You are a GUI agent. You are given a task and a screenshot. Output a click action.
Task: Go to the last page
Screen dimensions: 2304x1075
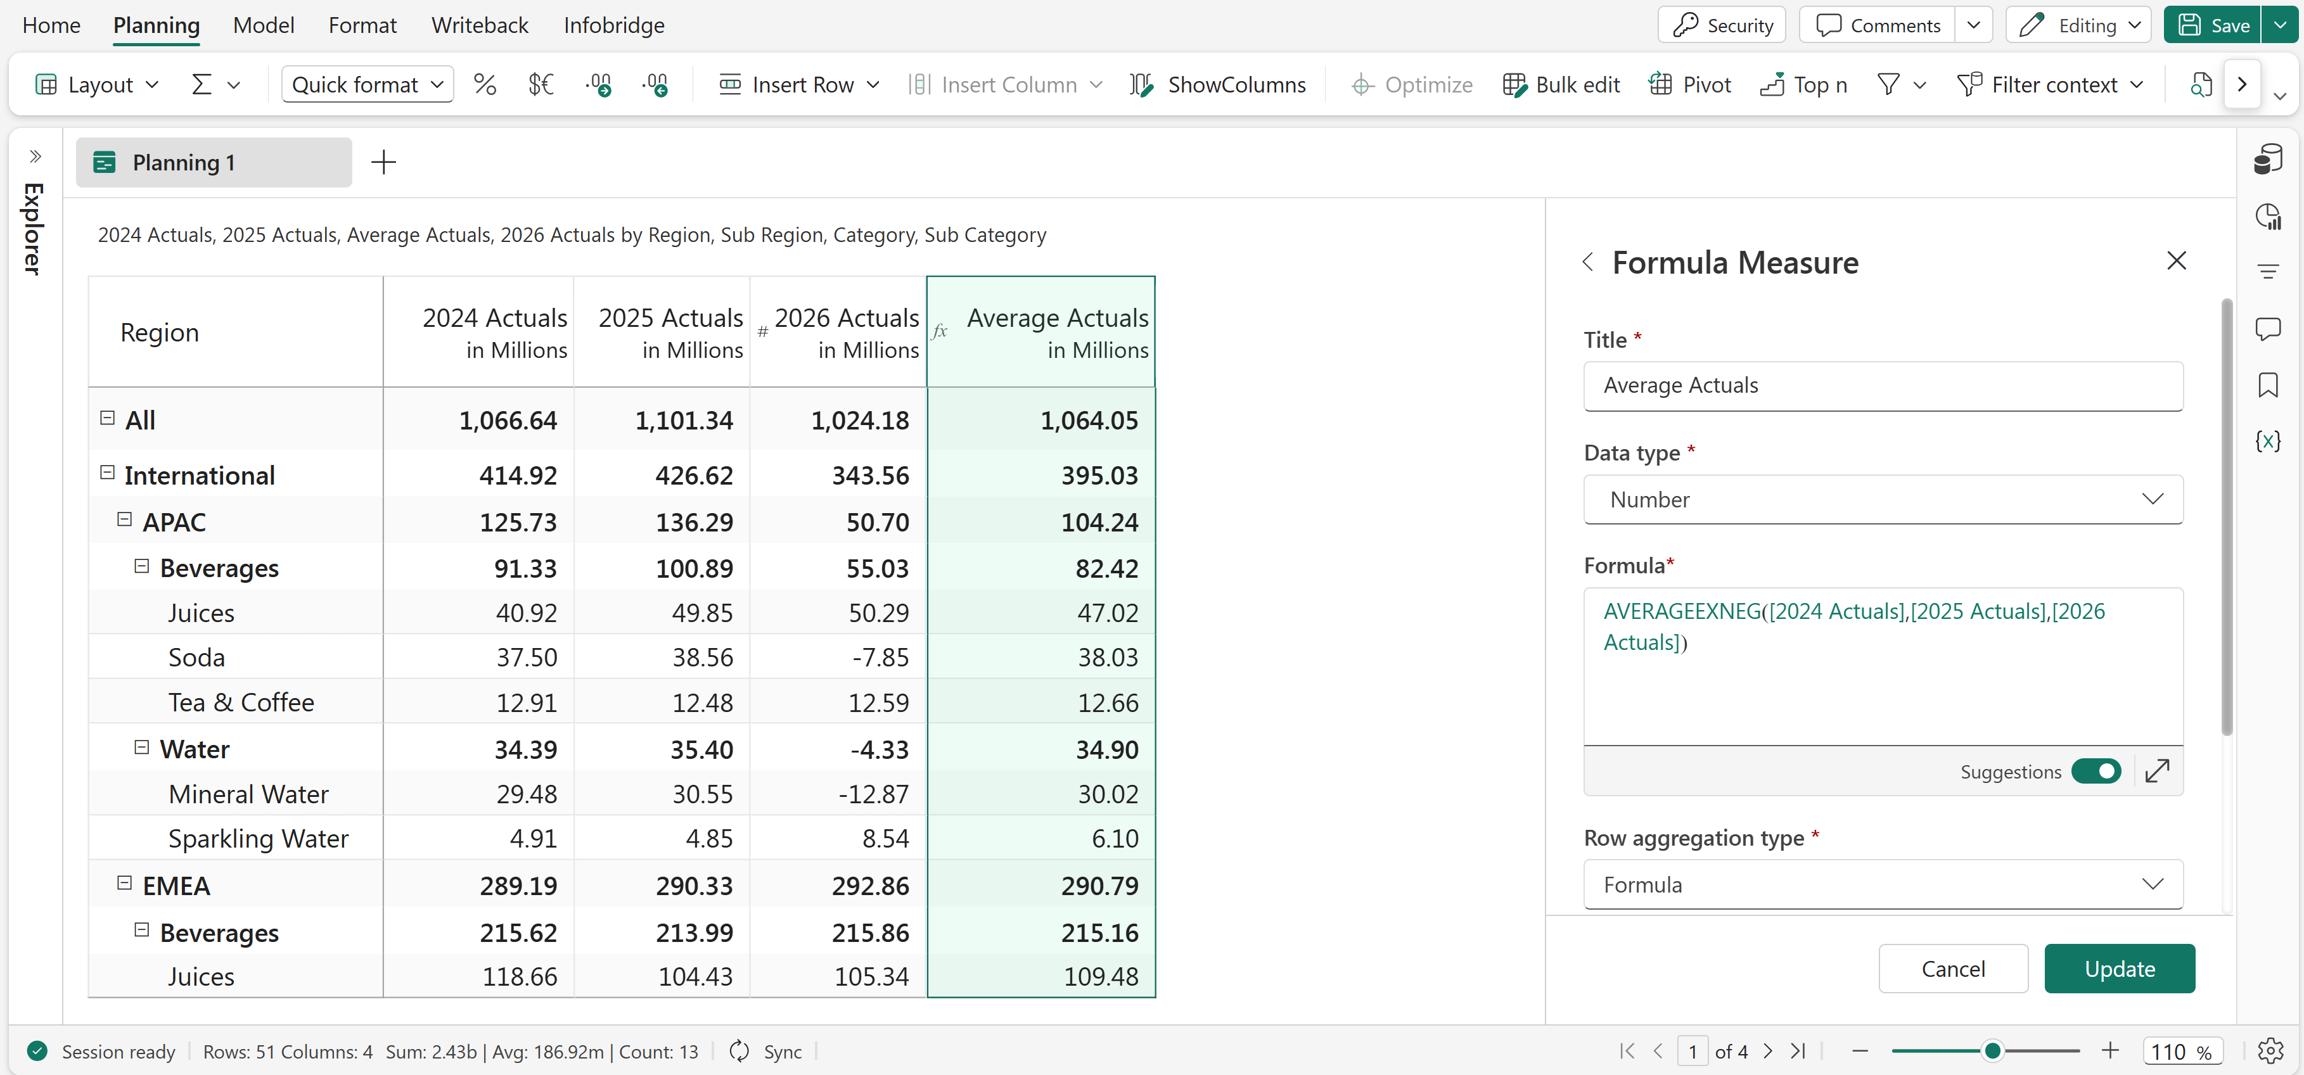(x=1798, y=1051)
